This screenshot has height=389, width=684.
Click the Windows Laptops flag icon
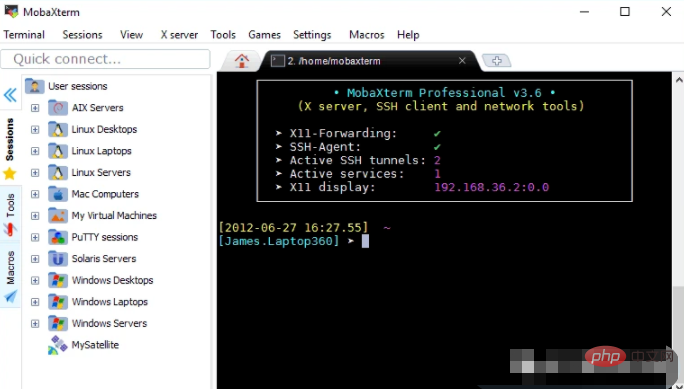(x=58, y=301)
